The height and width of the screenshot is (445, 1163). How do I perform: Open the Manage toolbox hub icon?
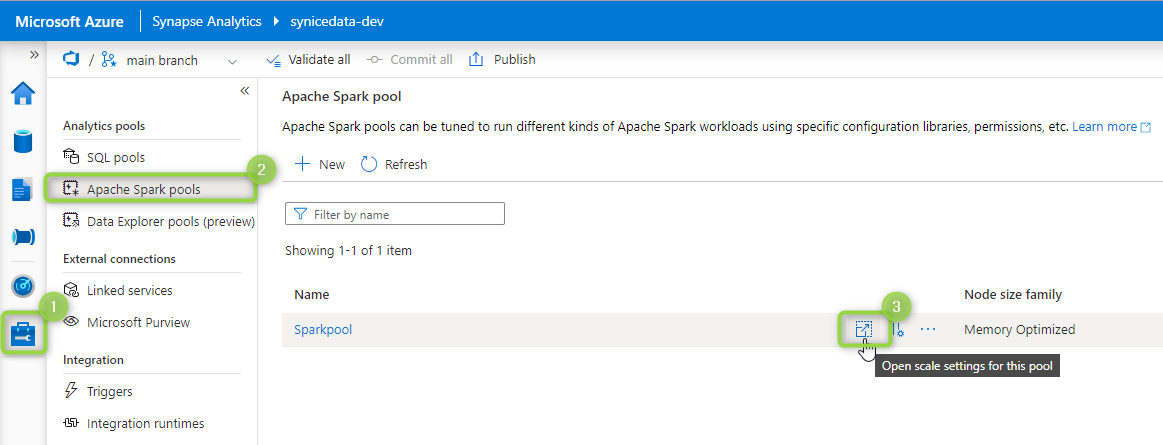click(x=23, y=334)
